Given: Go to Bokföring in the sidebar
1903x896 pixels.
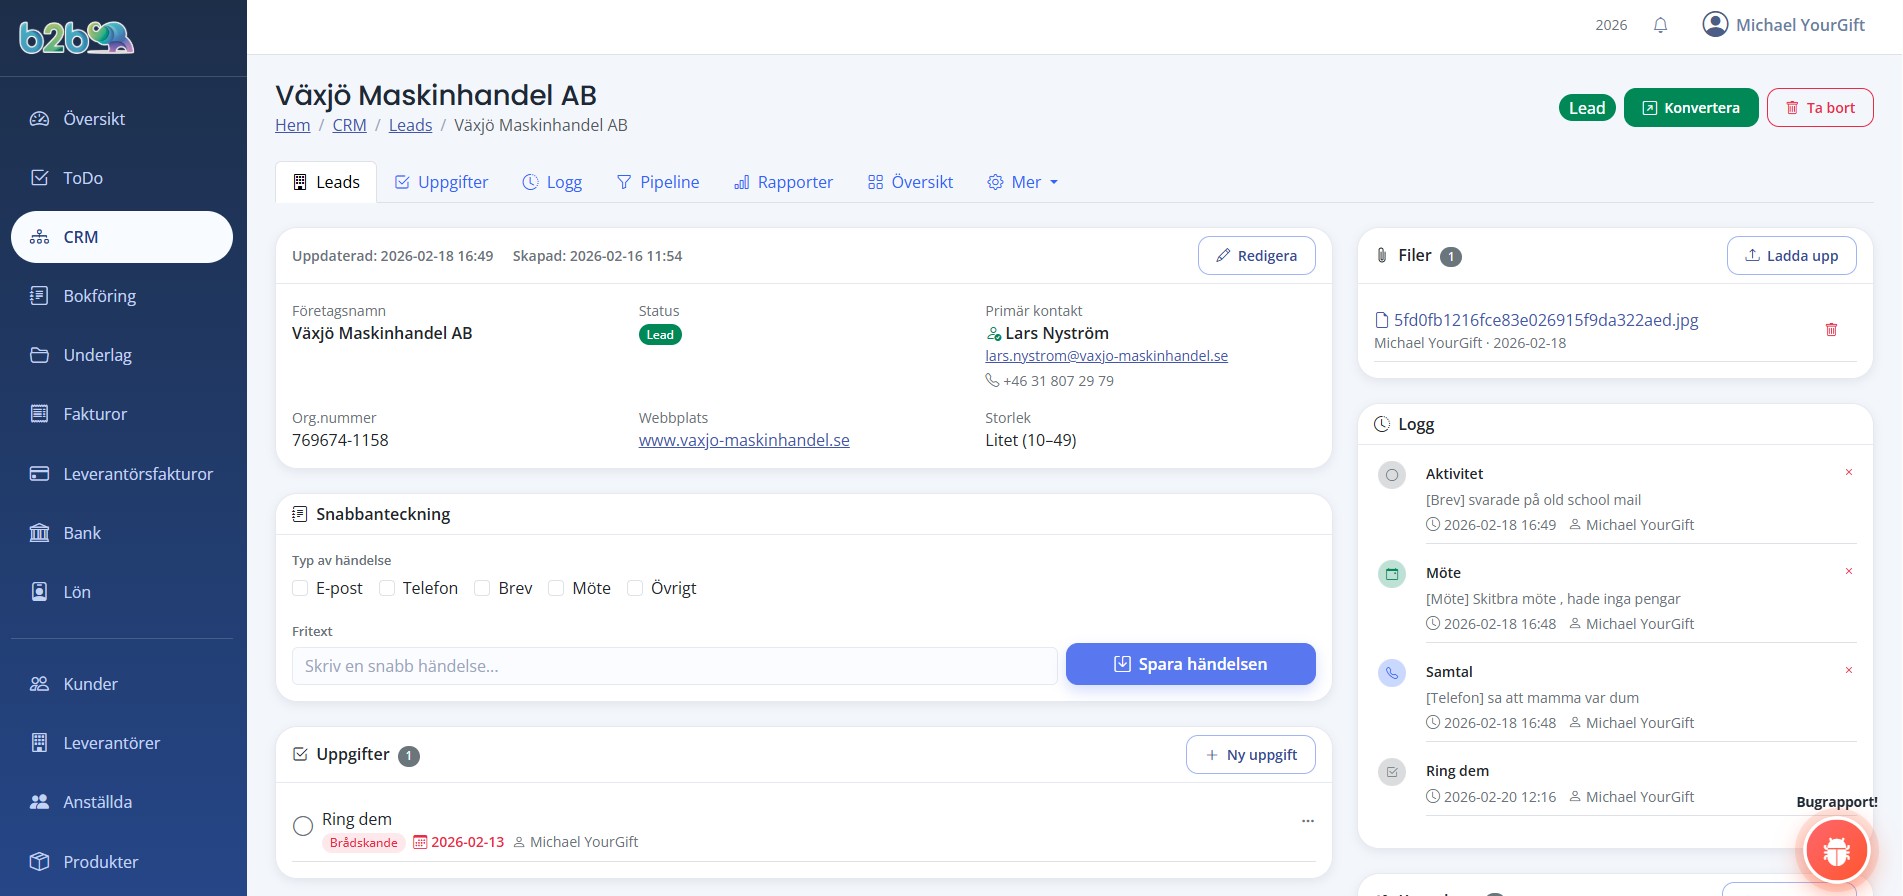Looking at the screenshot, I should (x=99, y=296).
